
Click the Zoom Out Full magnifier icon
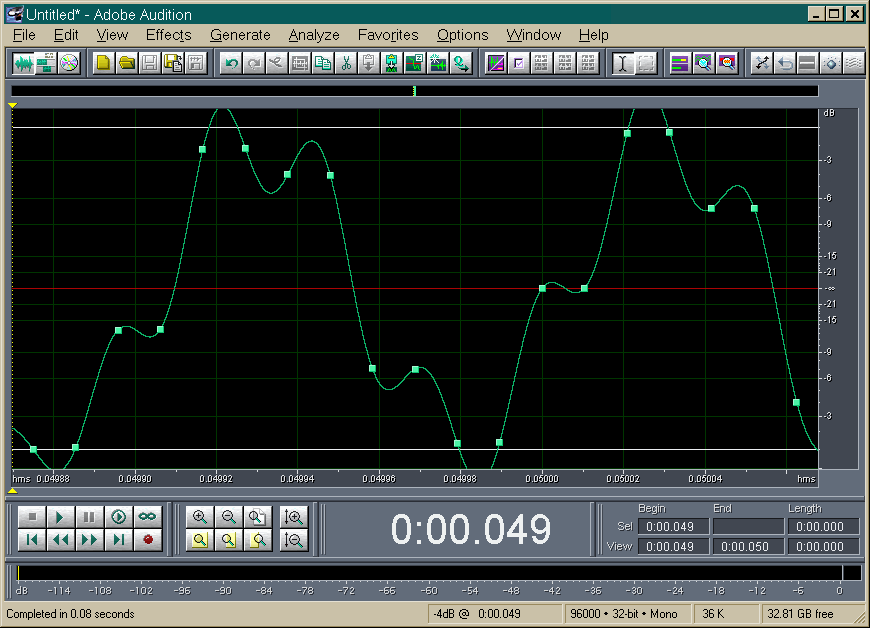click(x=257, y=517)
